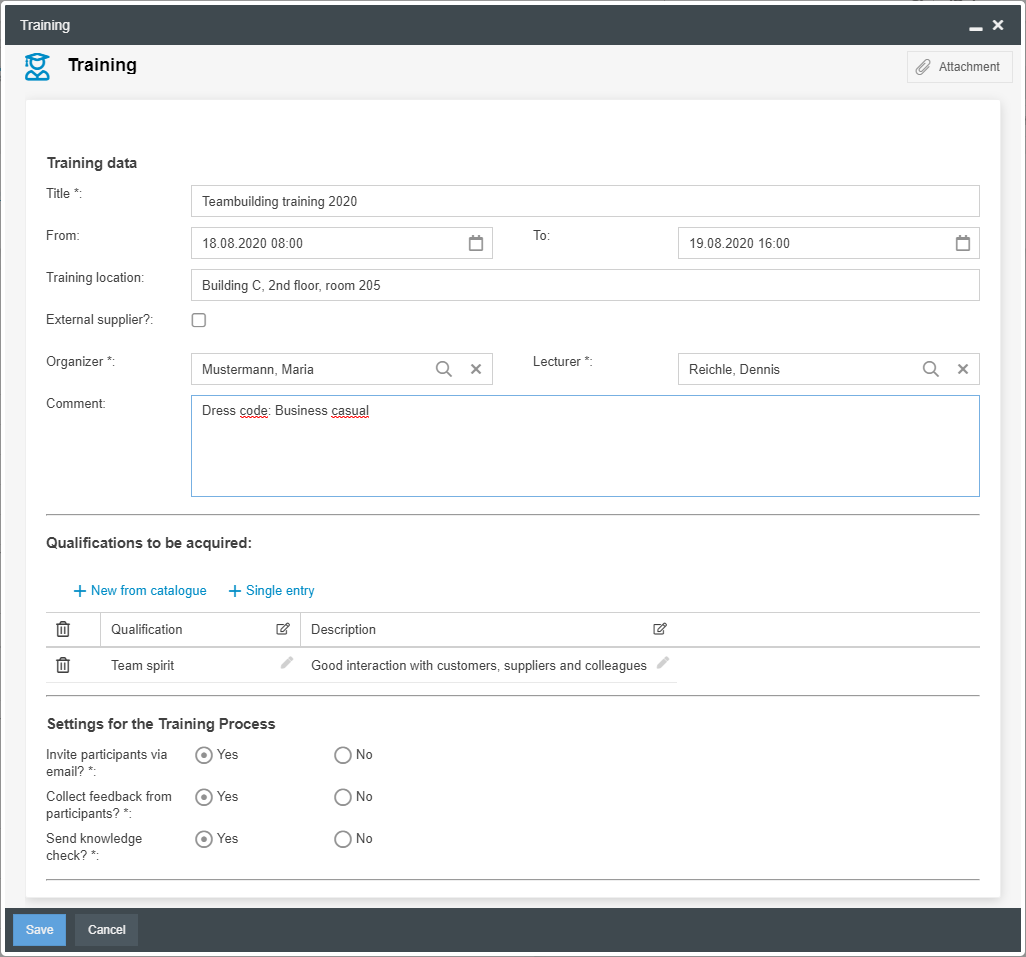
Task: Open the From date calendar picker
Action: (x=476, y=243)
